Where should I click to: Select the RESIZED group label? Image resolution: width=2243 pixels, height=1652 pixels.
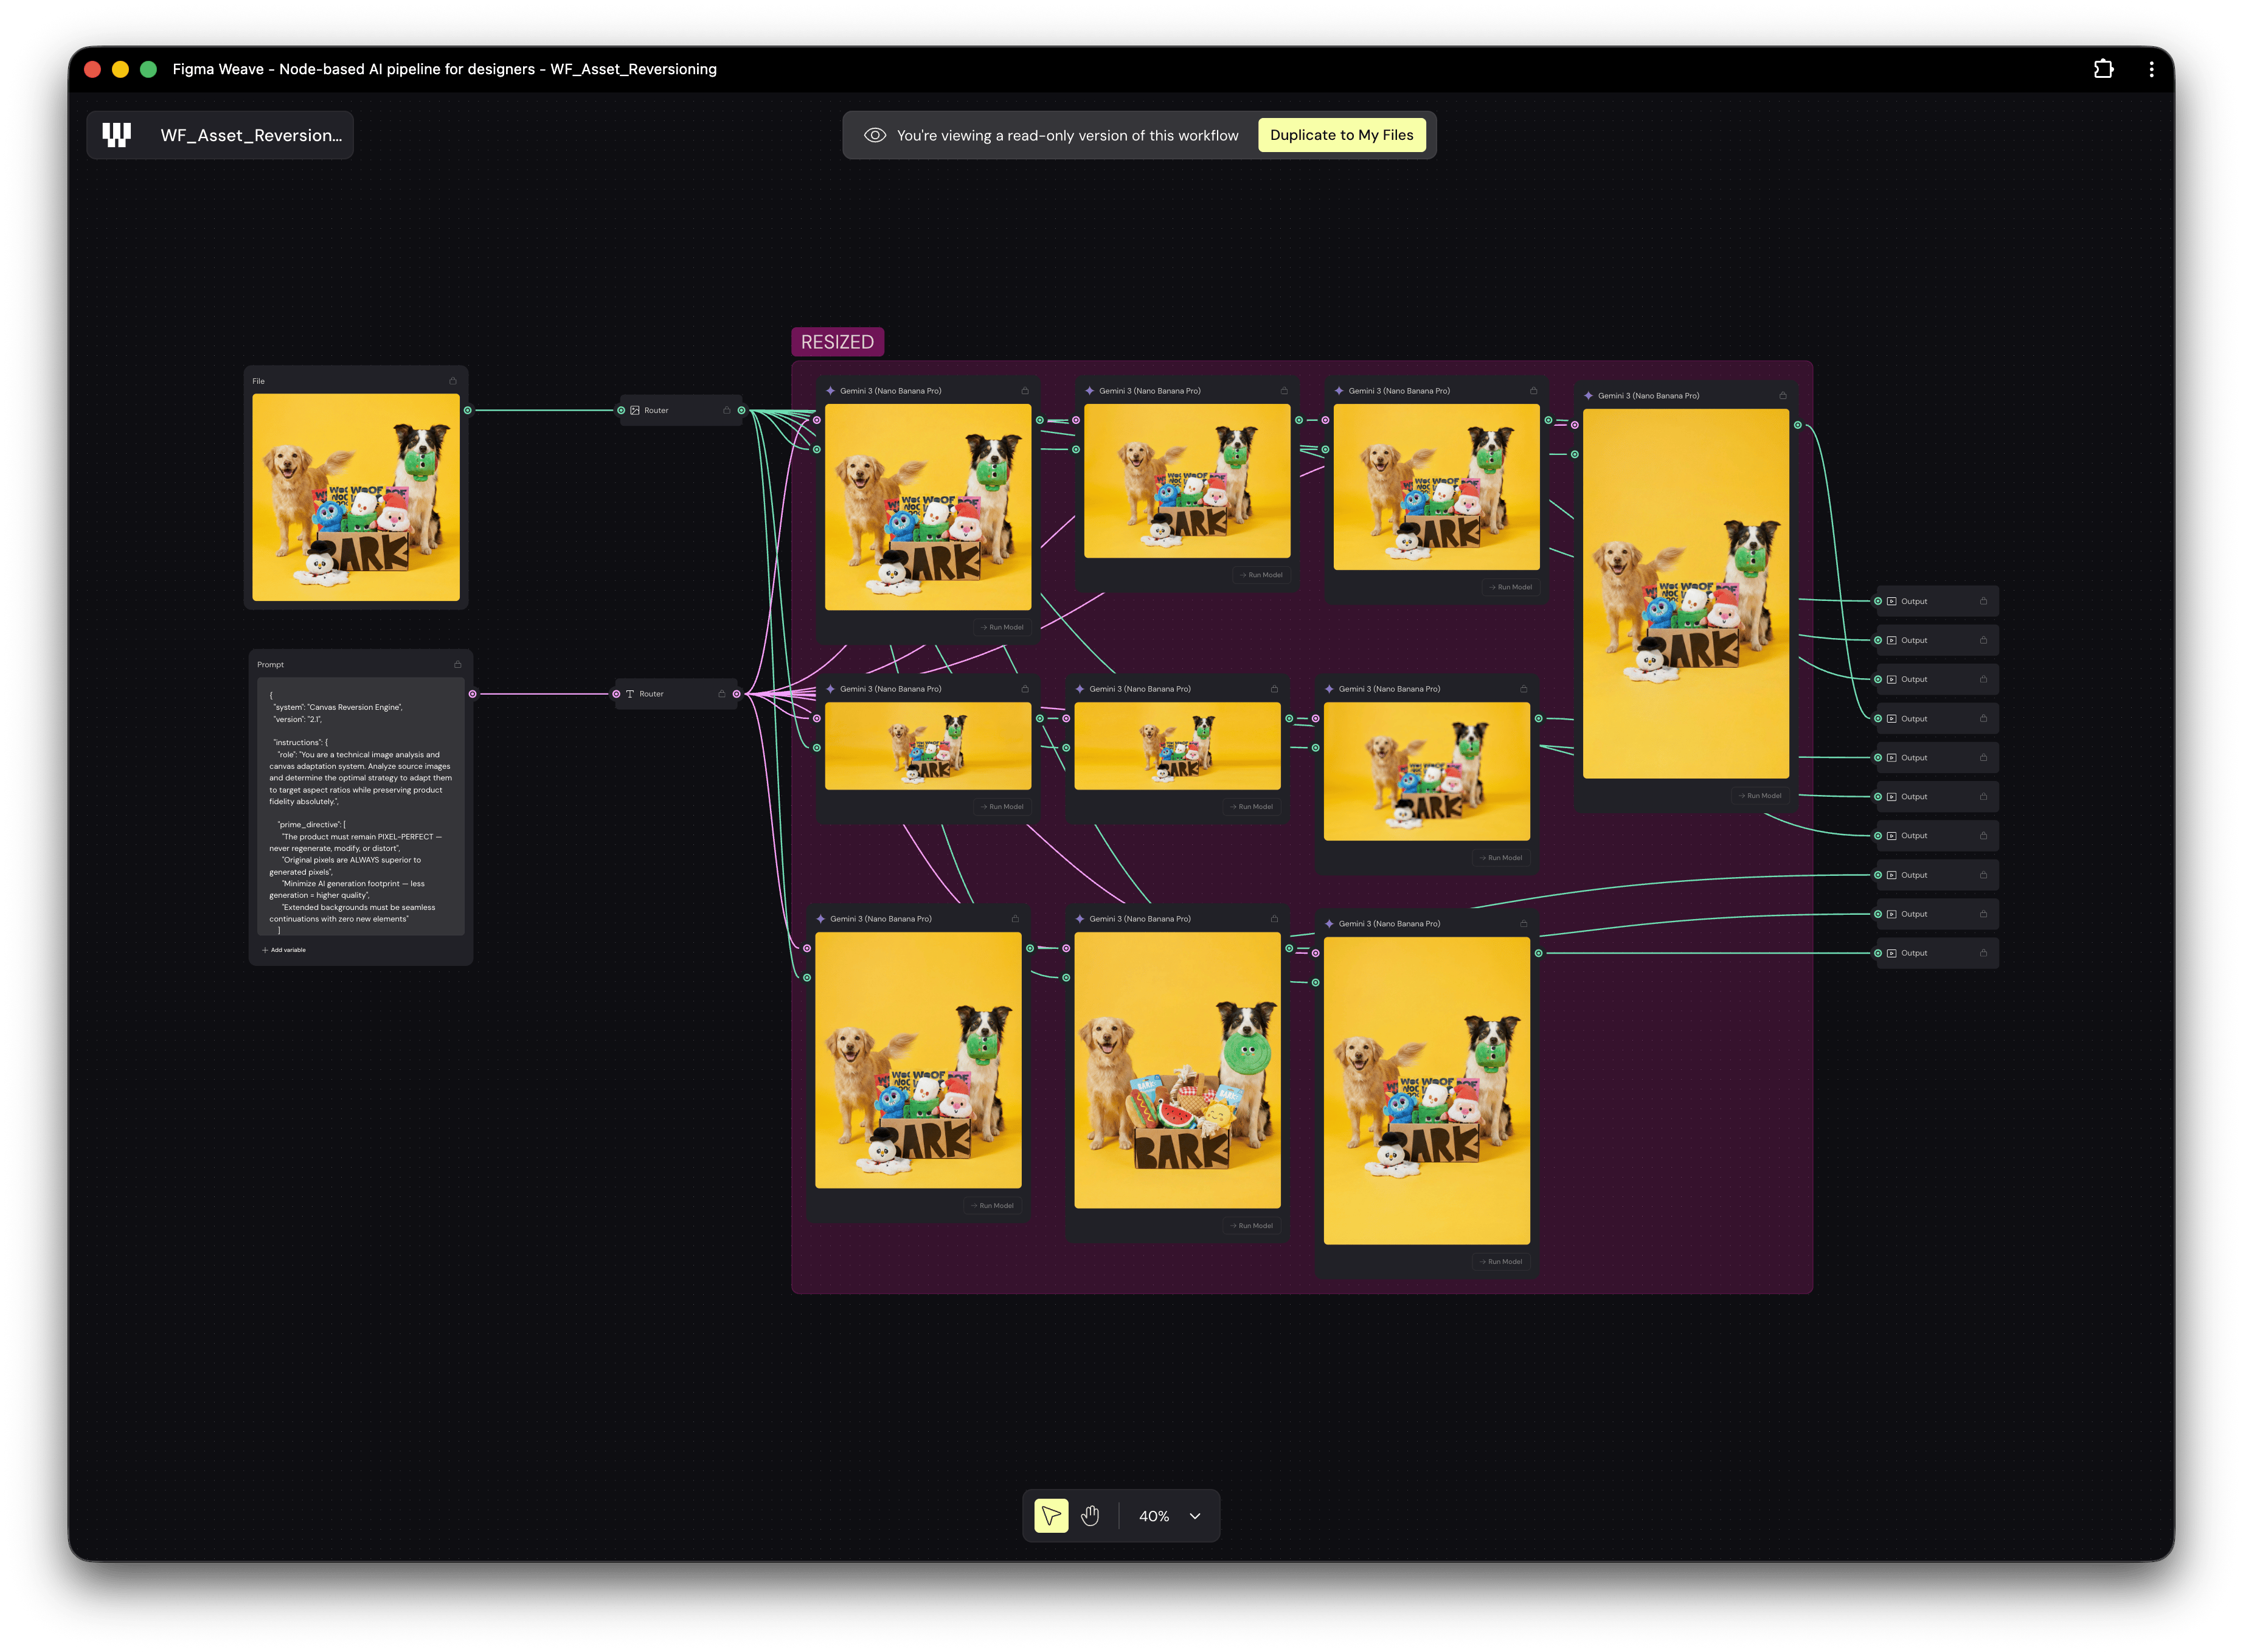(837, 342)
